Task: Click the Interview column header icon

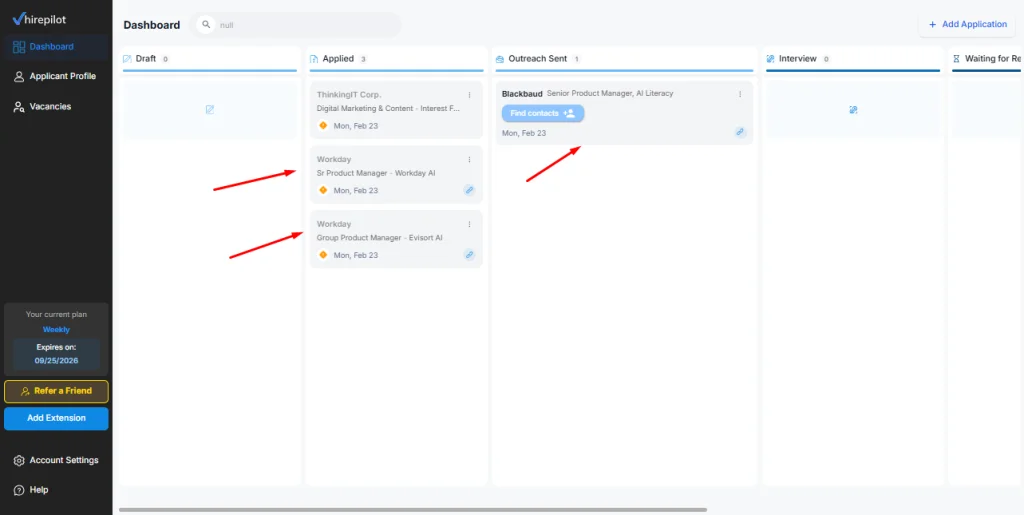Action: click(x=771, y=59)
